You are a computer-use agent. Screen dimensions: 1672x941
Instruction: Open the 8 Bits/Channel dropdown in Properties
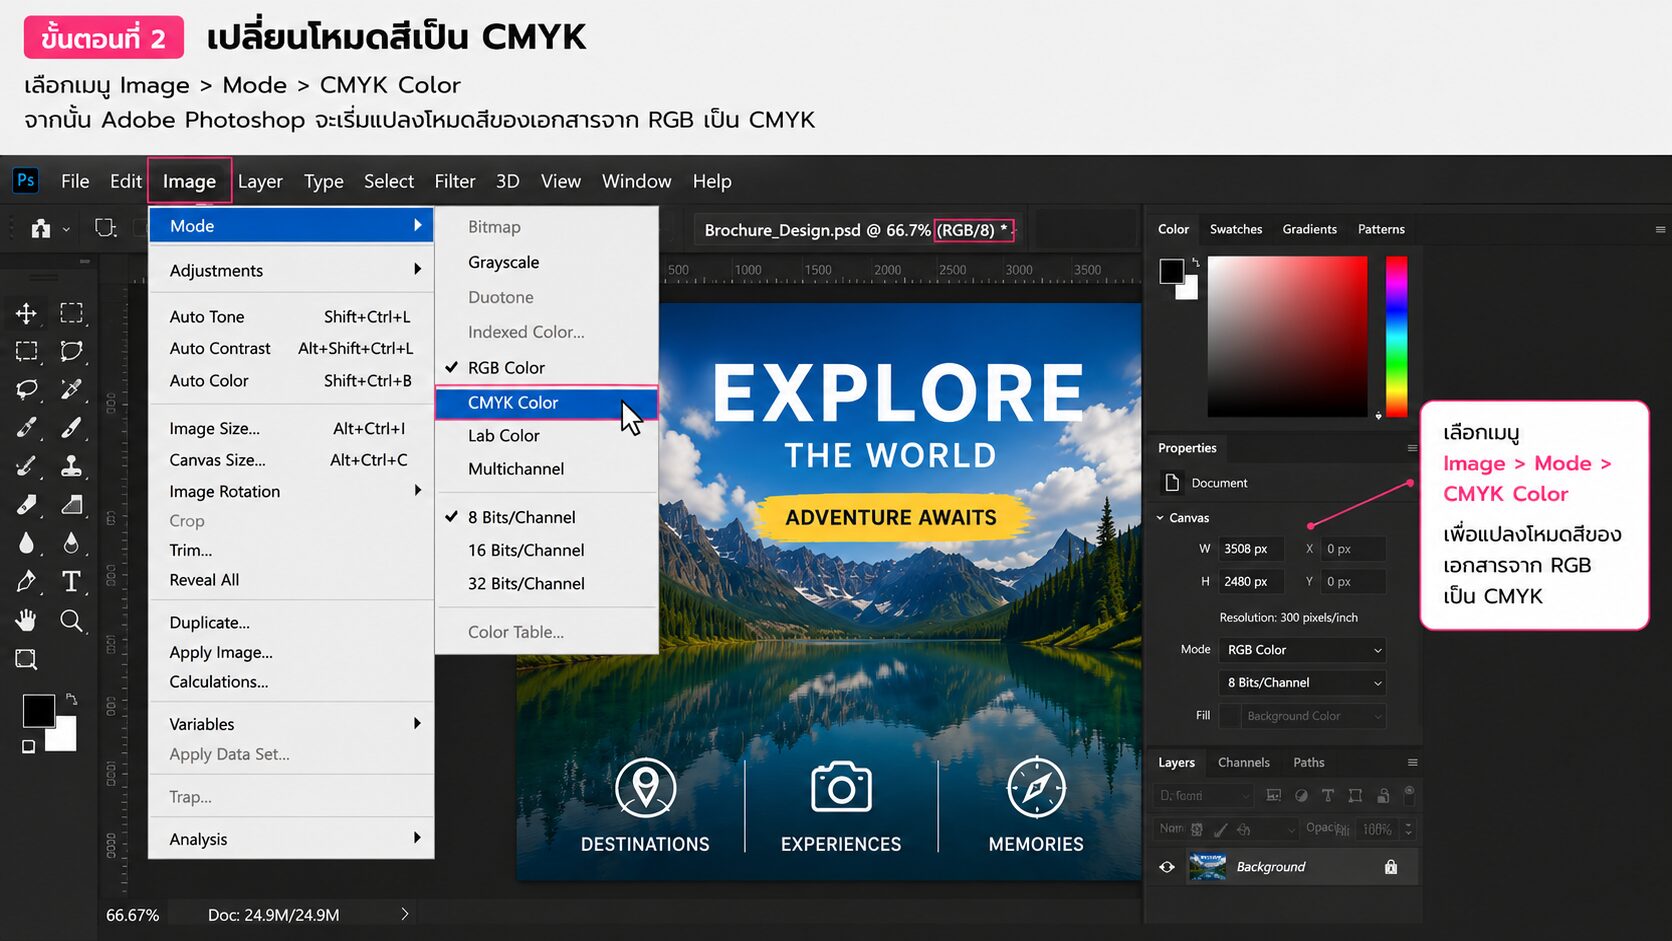tap(1302, 683)
